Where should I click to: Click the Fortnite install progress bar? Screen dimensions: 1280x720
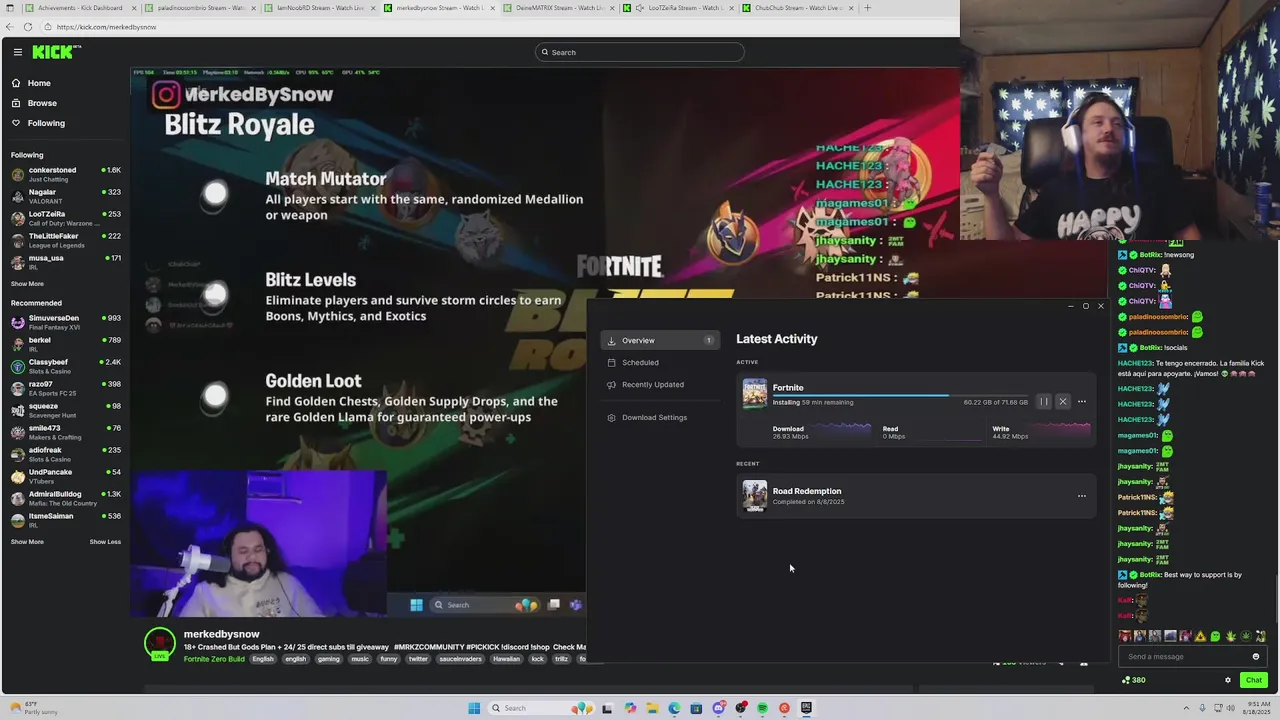(x=900, y=395)
